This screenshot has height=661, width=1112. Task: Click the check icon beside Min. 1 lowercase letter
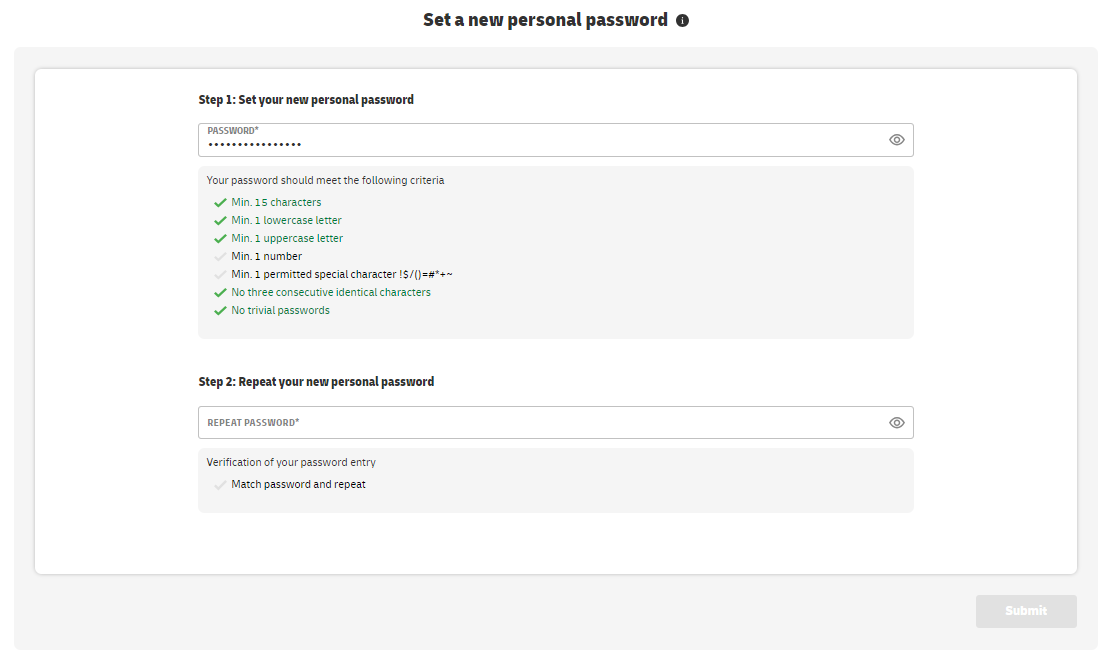point(220,221)
